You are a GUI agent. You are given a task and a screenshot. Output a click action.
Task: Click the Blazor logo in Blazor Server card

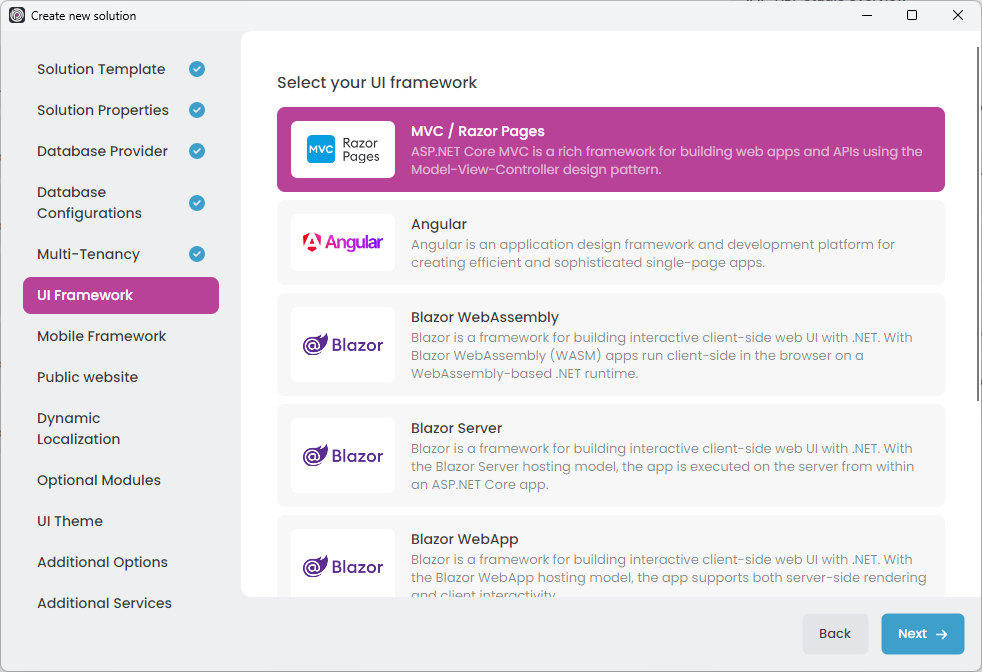343,455
